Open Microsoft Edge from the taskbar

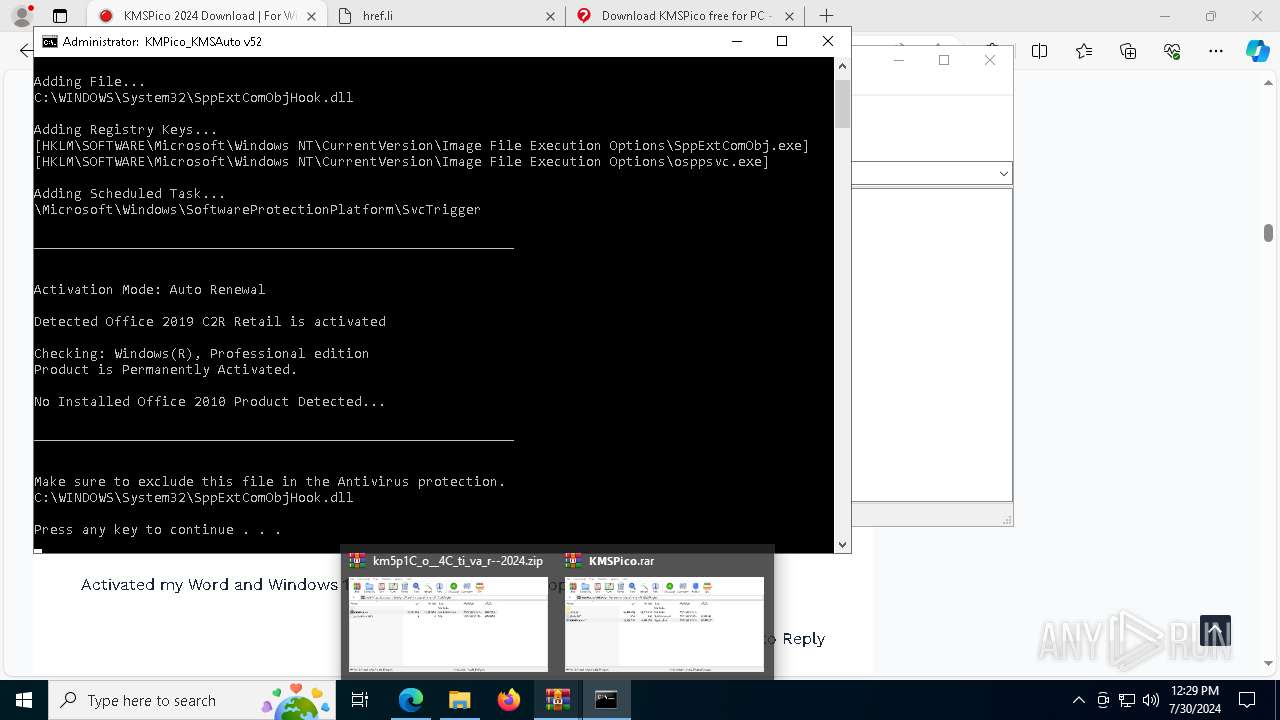pyautogui.click(x=411, y=700)
